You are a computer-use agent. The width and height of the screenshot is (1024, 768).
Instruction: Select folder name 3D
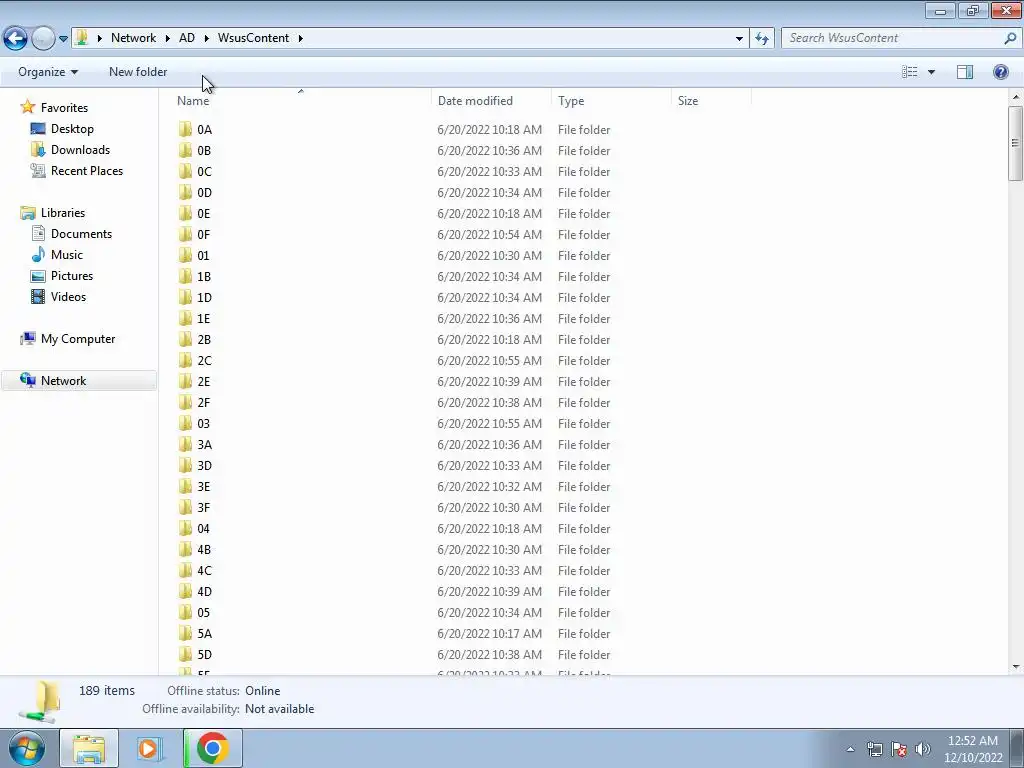(204, 466)
